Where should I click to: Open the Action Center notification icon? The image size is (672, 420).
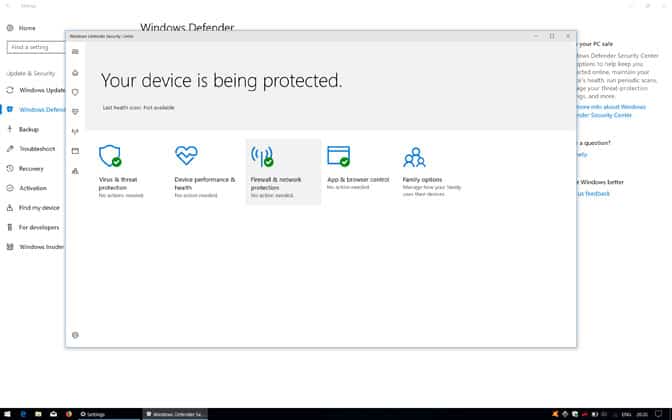[x=659, y=414]
